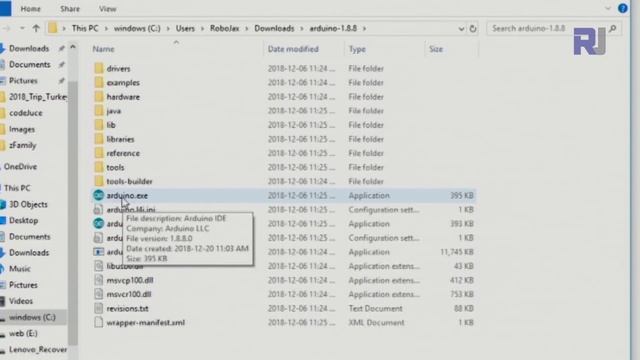Viewport: 640px width, 360px height.
Task: Go up one folder with Up arrow
Action: point(36,28)
